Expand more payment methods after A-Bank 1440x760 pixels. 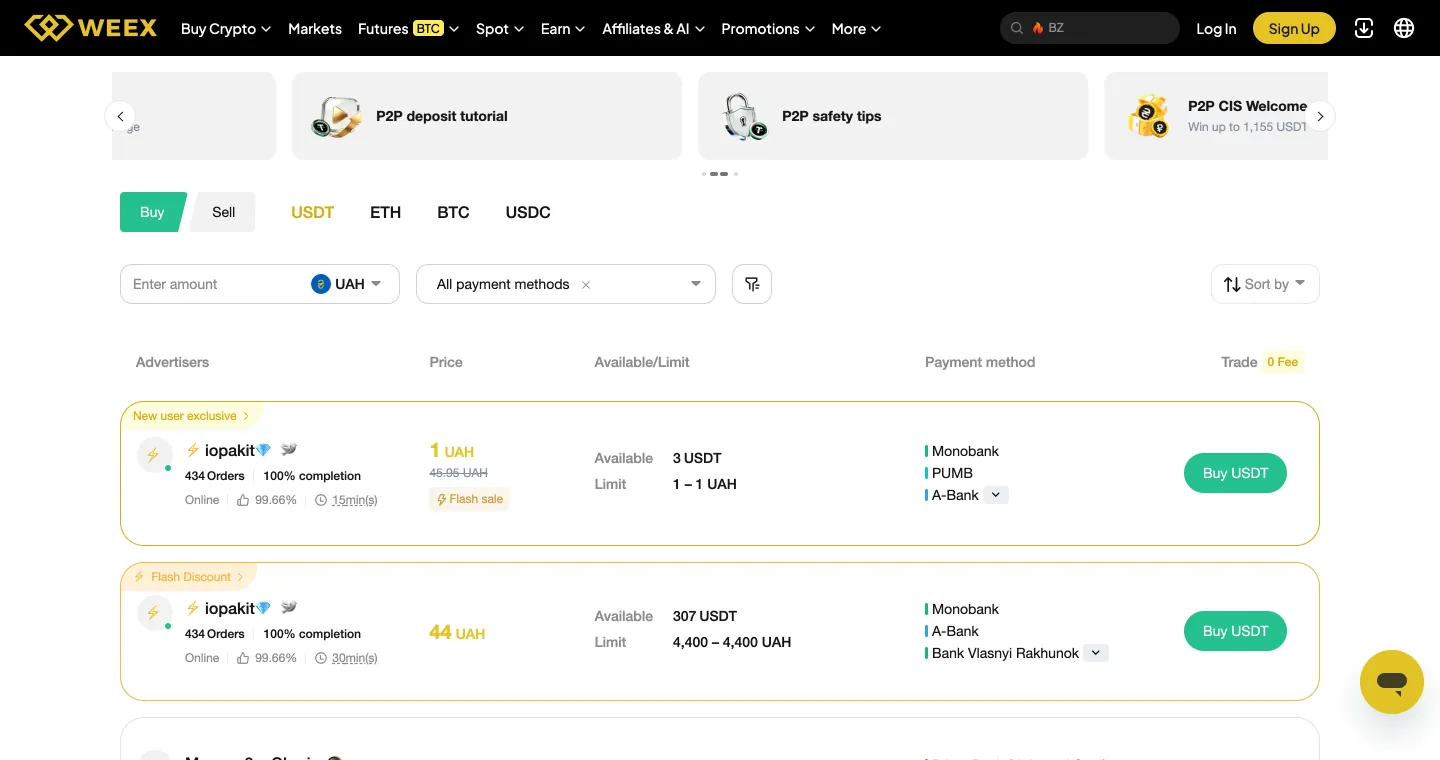(996, 495)
